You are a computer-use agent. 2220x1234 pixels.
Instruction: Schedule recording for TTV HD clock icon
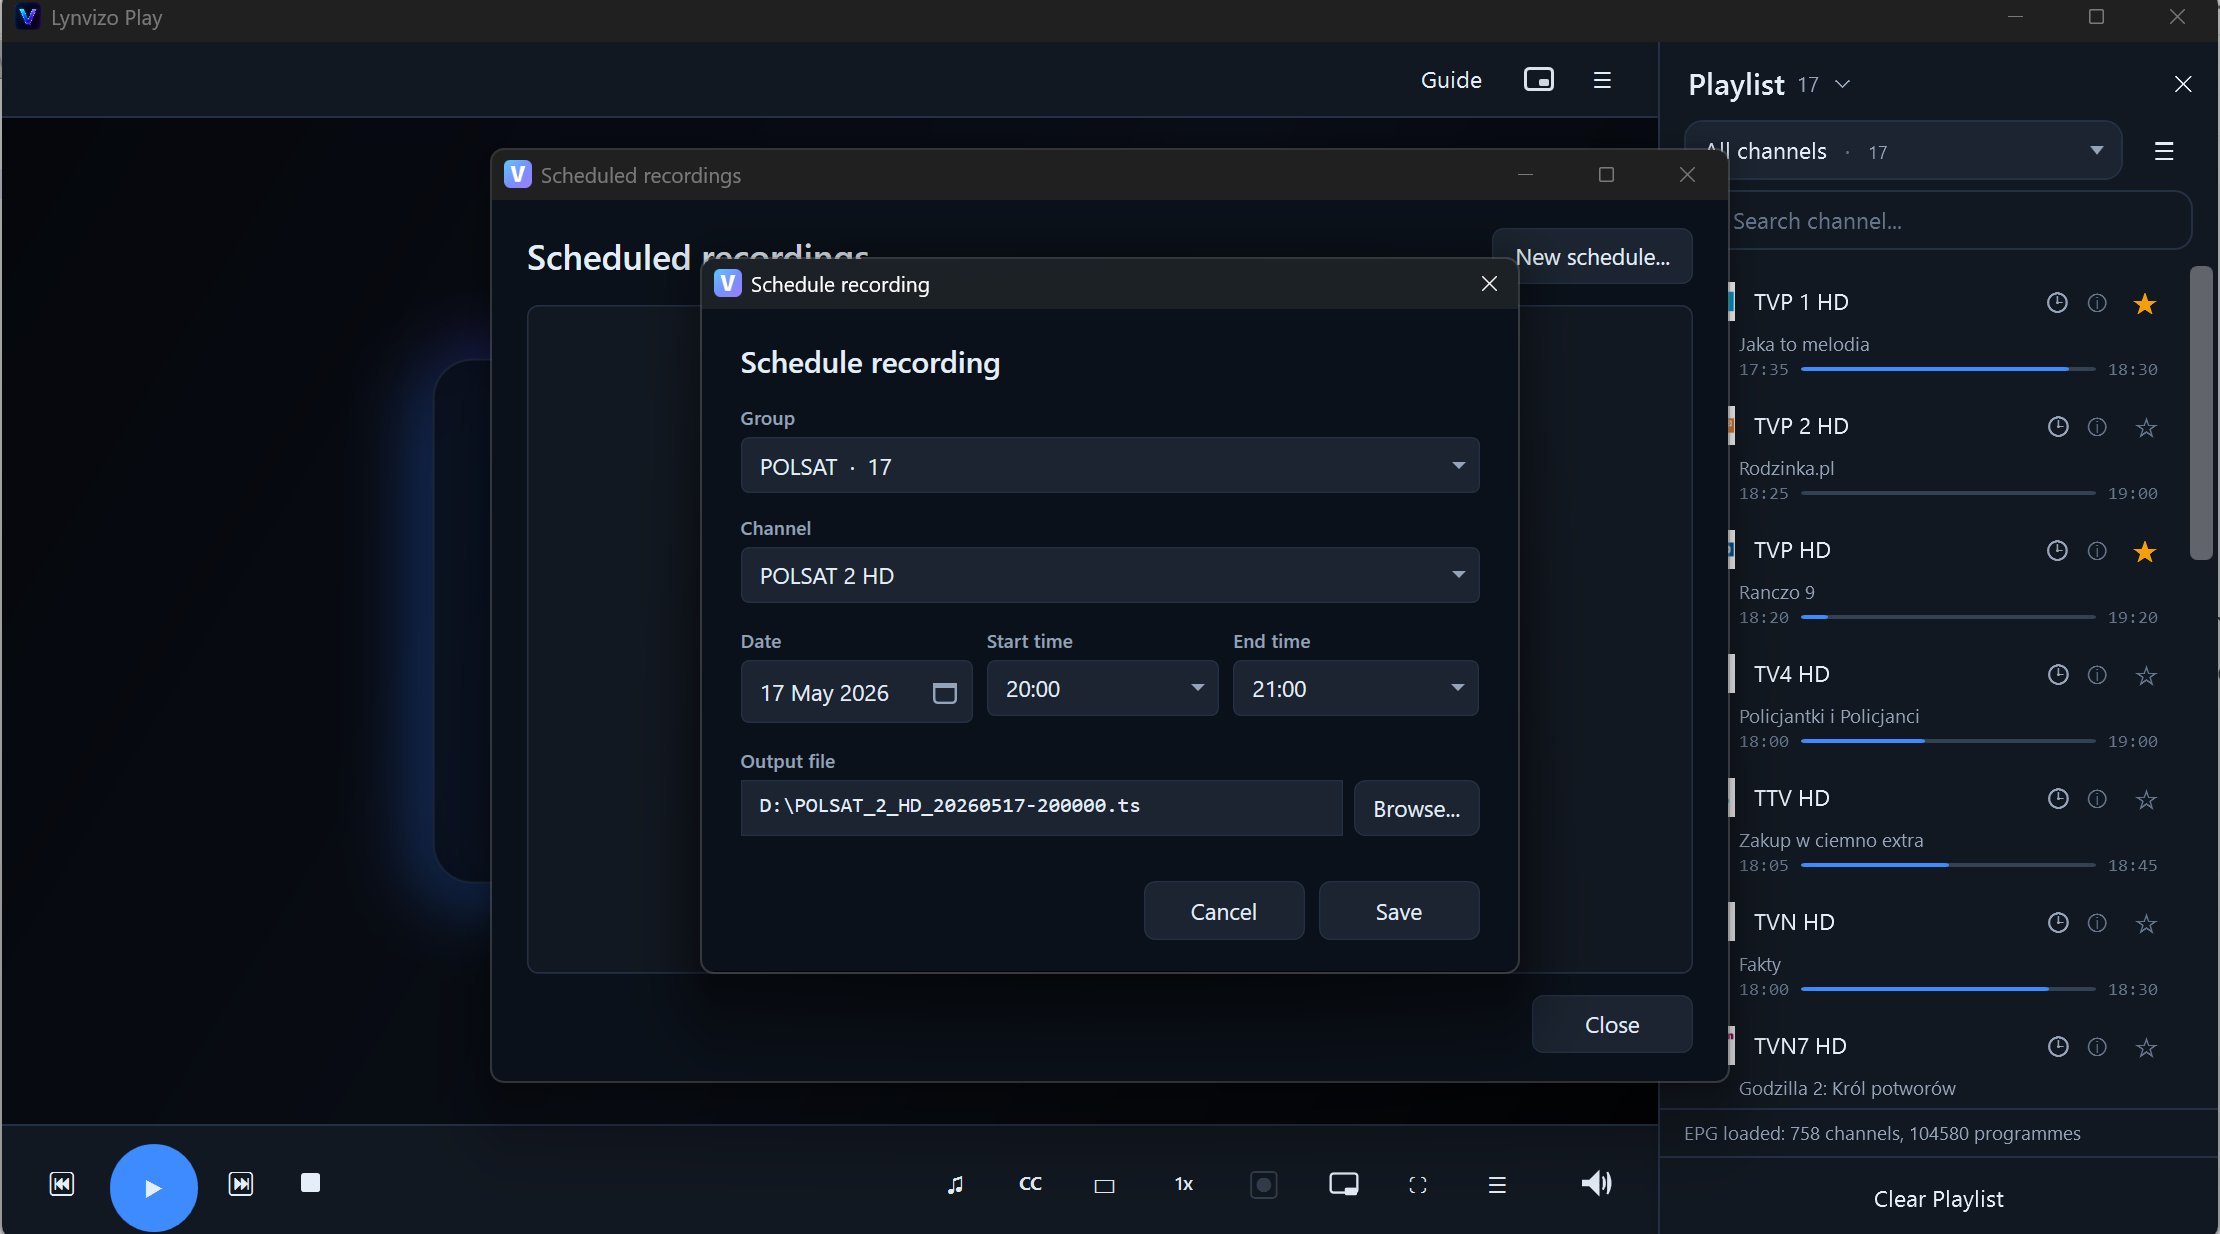click(x=2057, y=799)
